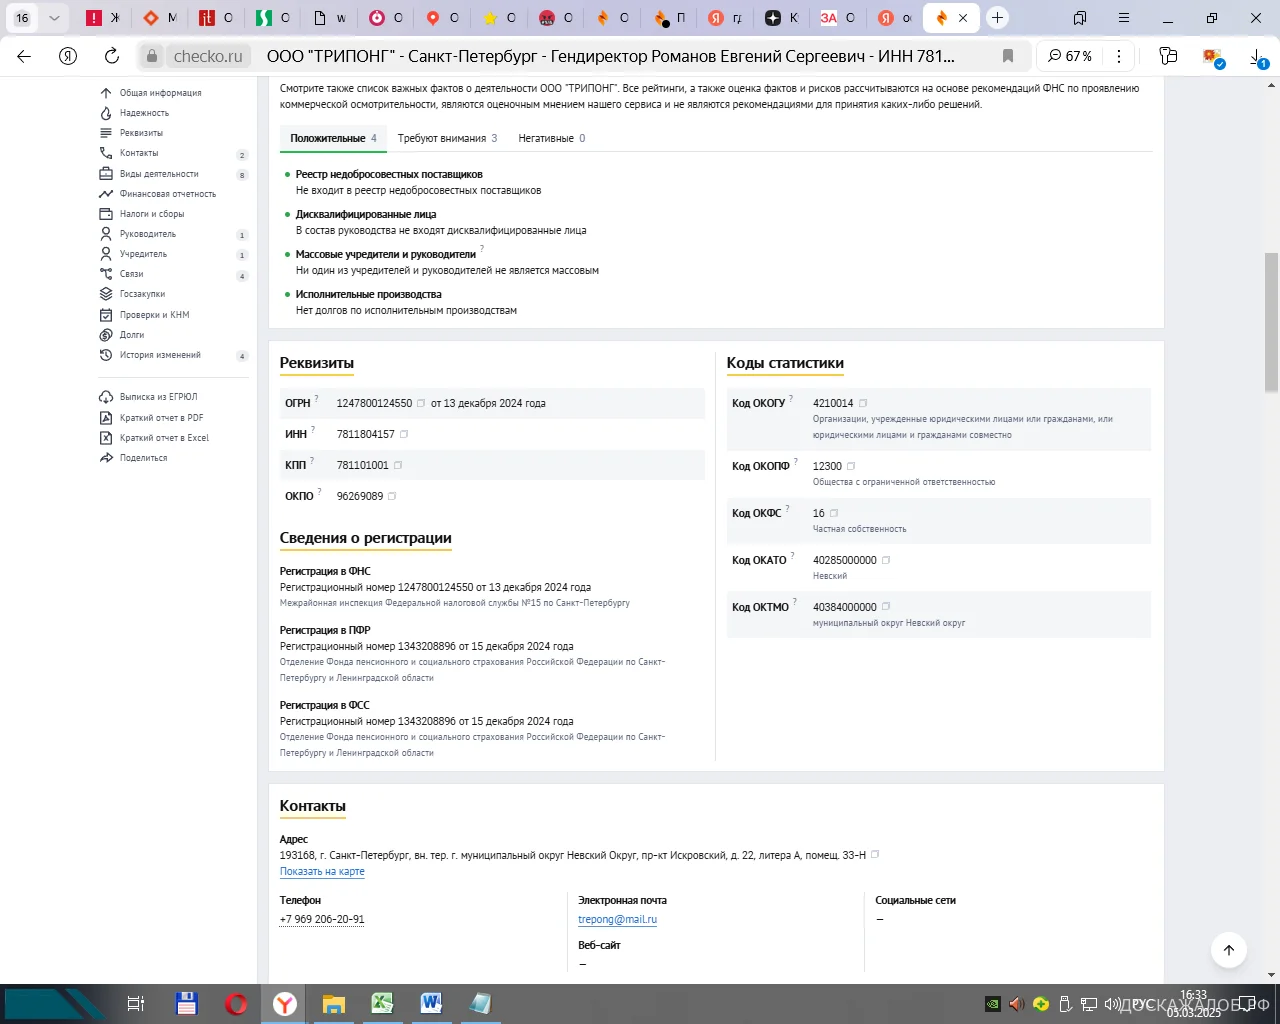The image size is (1280, 1024).
Task: Click the Контакты phone icon in sidebar
Action: click(x=106, y=153)
